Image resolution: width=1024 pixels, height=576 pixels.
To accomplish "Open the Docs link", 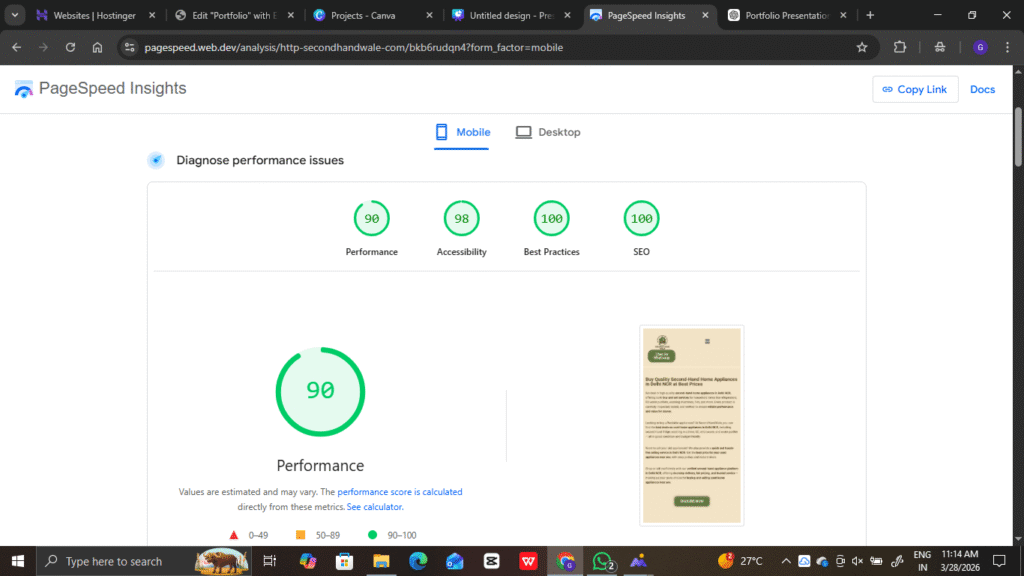I will click(982, 89).
